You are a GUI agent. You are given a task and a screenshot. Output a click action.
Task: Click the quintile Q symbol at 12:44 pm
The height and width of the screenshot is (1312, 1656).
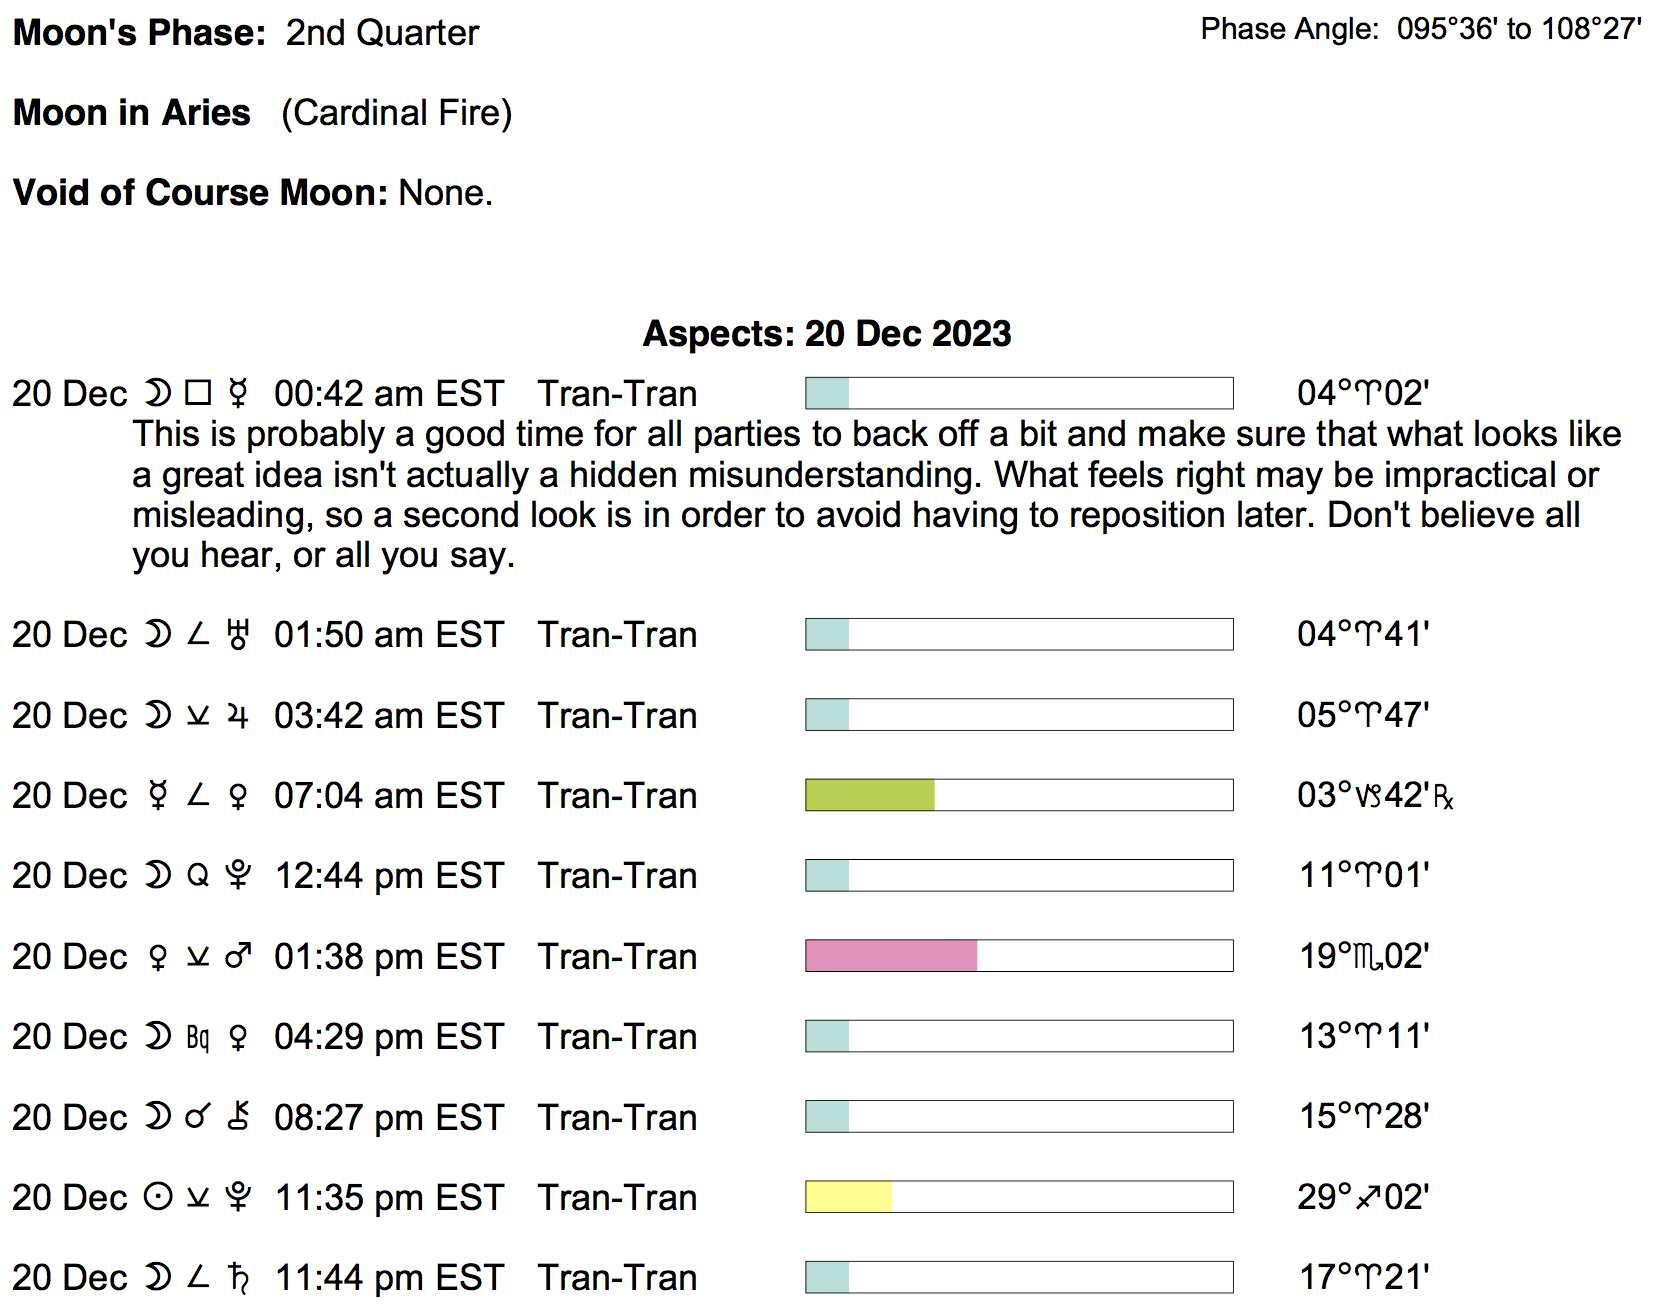(x=198, y=876)
